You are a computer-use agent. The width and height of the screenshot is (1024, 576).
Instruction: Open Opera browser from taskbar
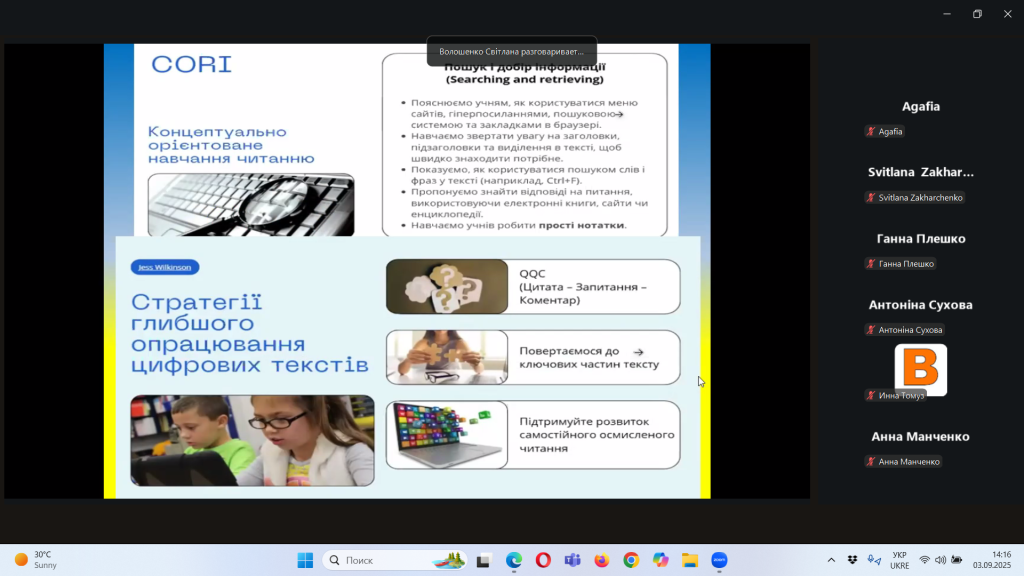(543, 560)
